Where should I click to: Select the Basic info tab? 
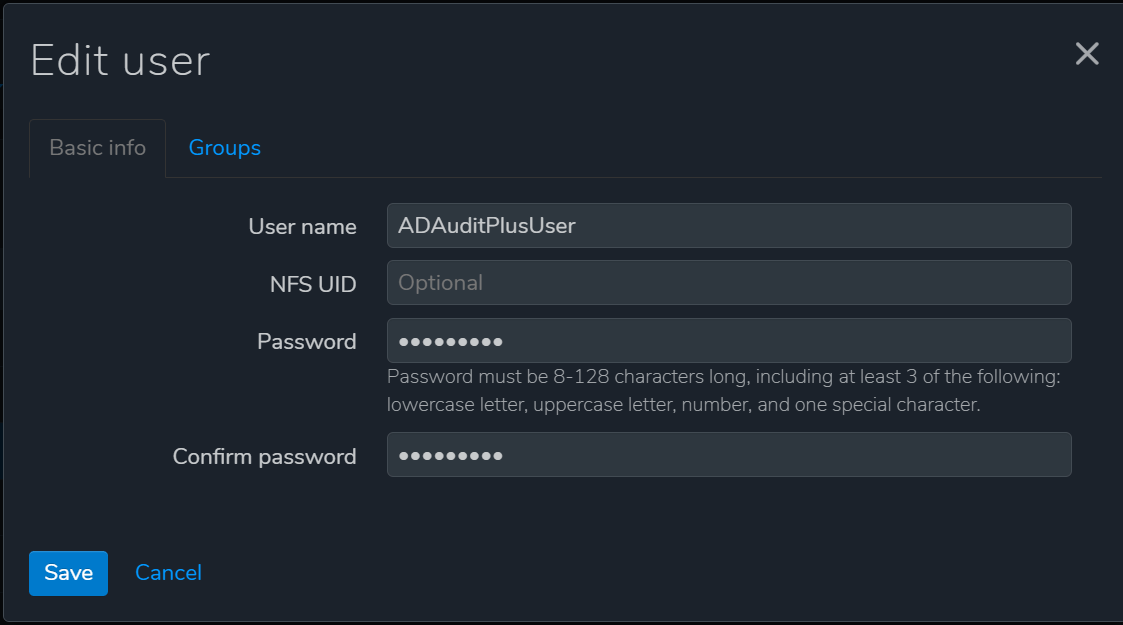pos(98,148)
